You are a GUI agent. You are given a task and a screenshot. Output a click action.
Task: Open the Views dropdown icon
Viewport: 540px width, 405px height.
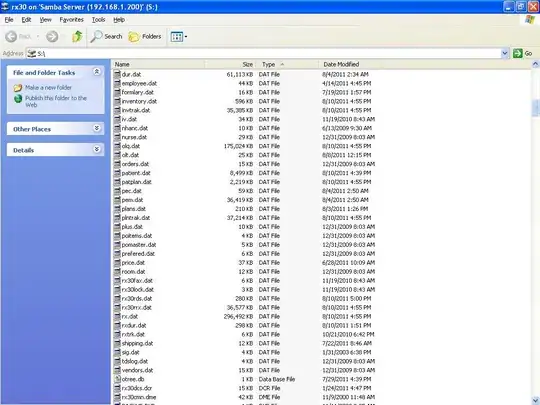click(x=179, y=37)
